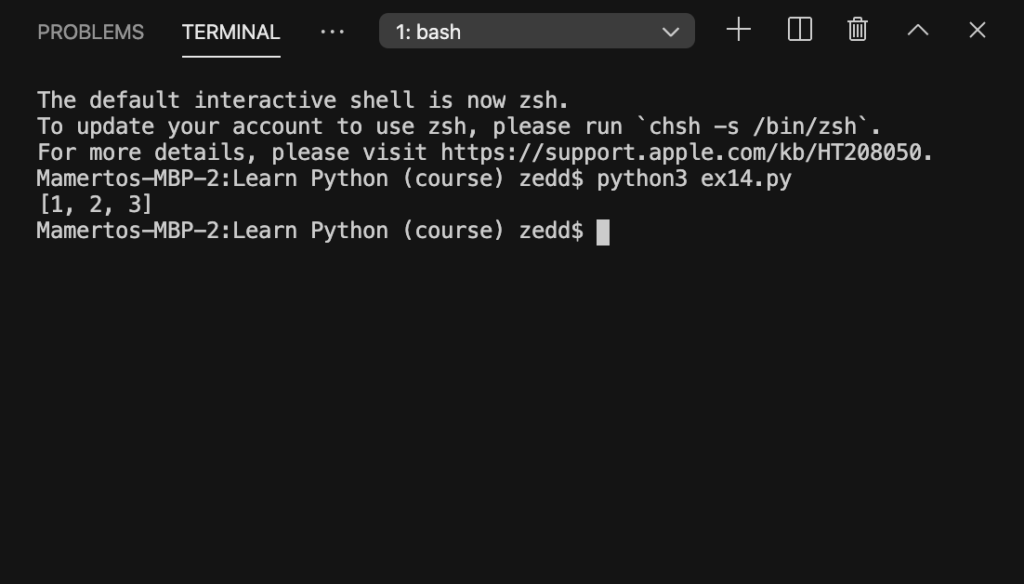The width and height of the screenshot is (1024, 584).
Task: Switch to the PROBLEMS tab
Action: coord(91,32)
